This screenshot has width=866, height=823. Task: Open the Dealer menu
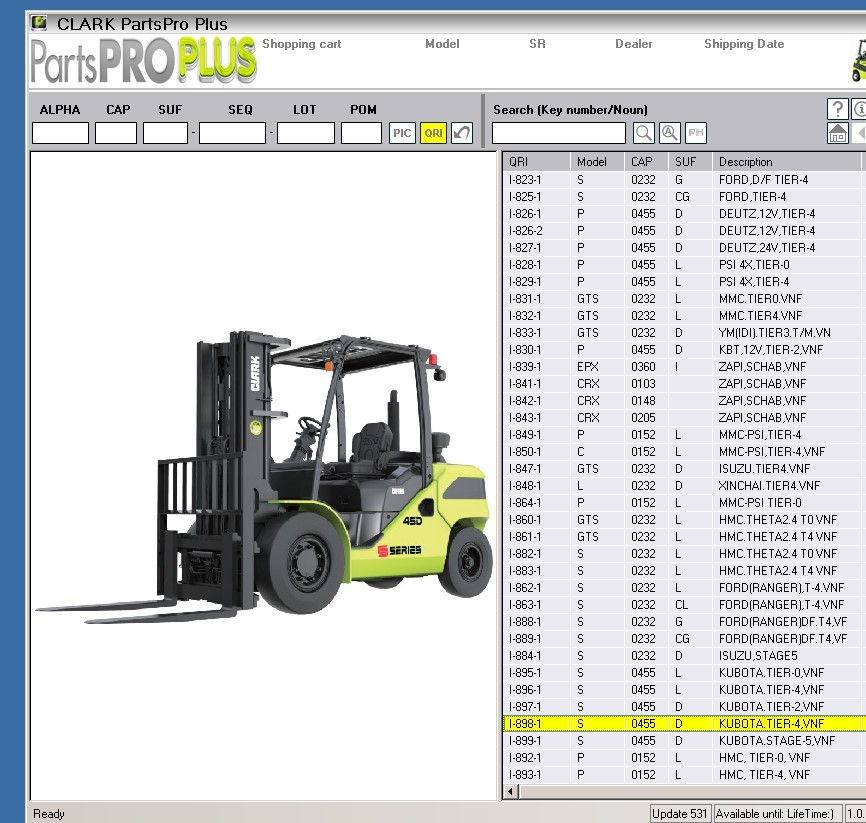click(634, 44)
